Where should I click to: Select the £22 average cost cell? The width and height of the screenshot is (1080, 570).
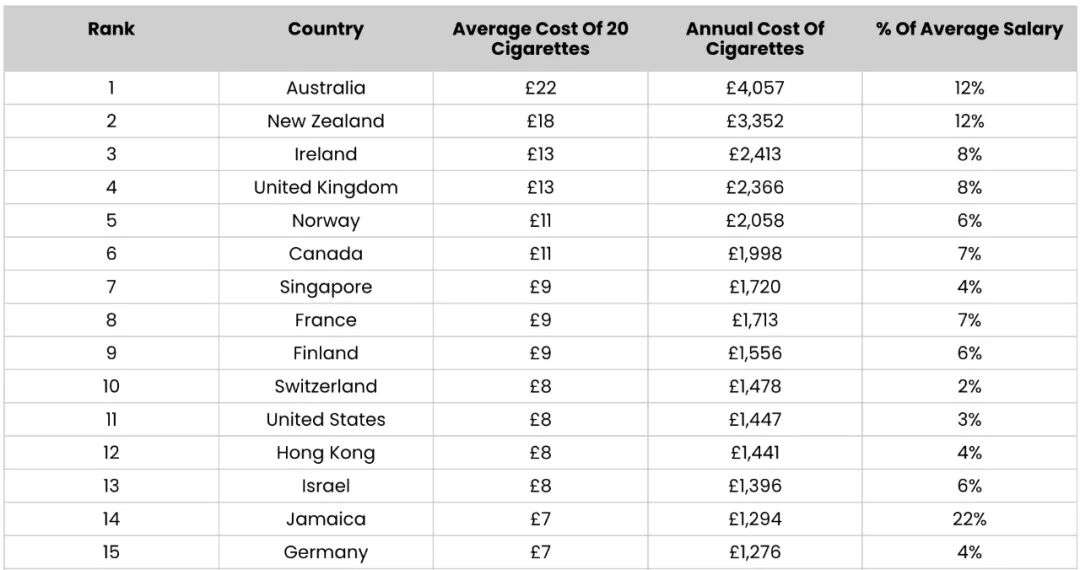[x=540, y=88]
